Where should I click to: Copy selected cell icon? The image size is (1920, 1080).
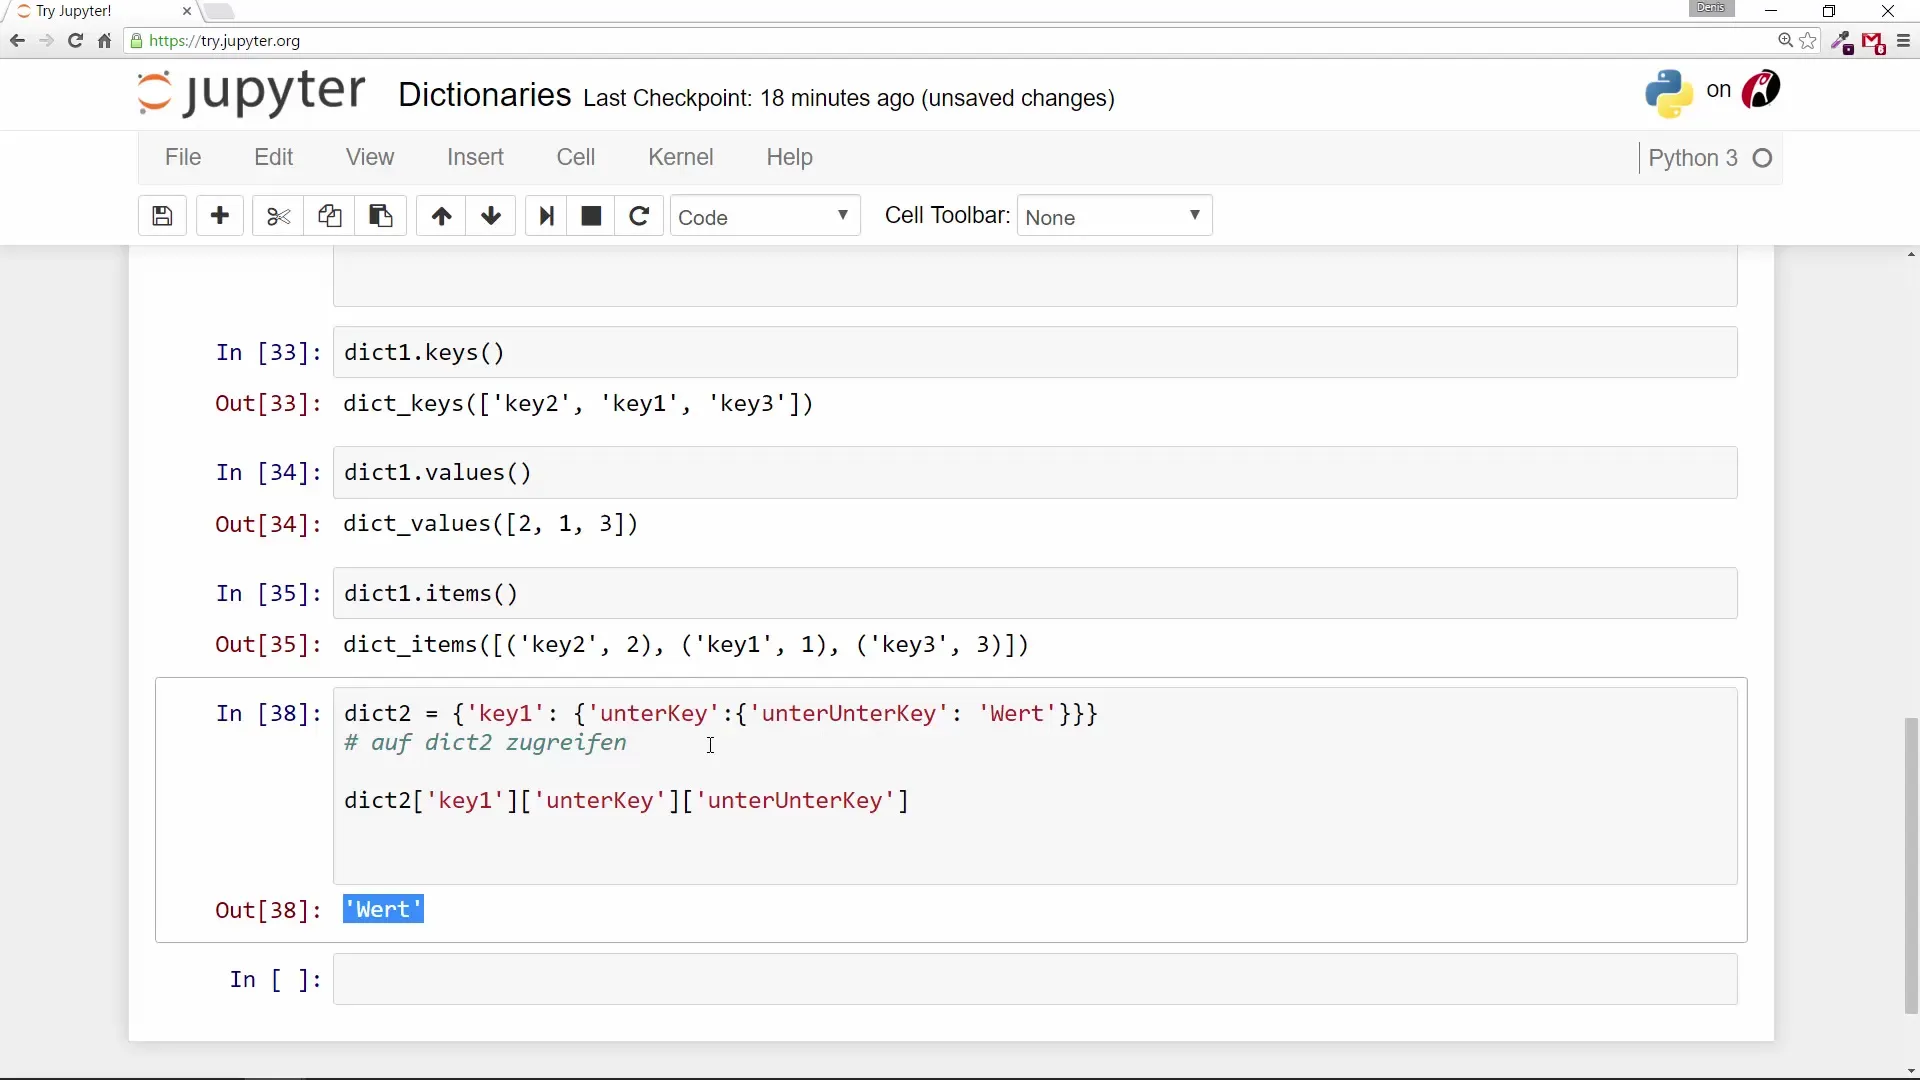pyautogui.click(x=330, y=216)
